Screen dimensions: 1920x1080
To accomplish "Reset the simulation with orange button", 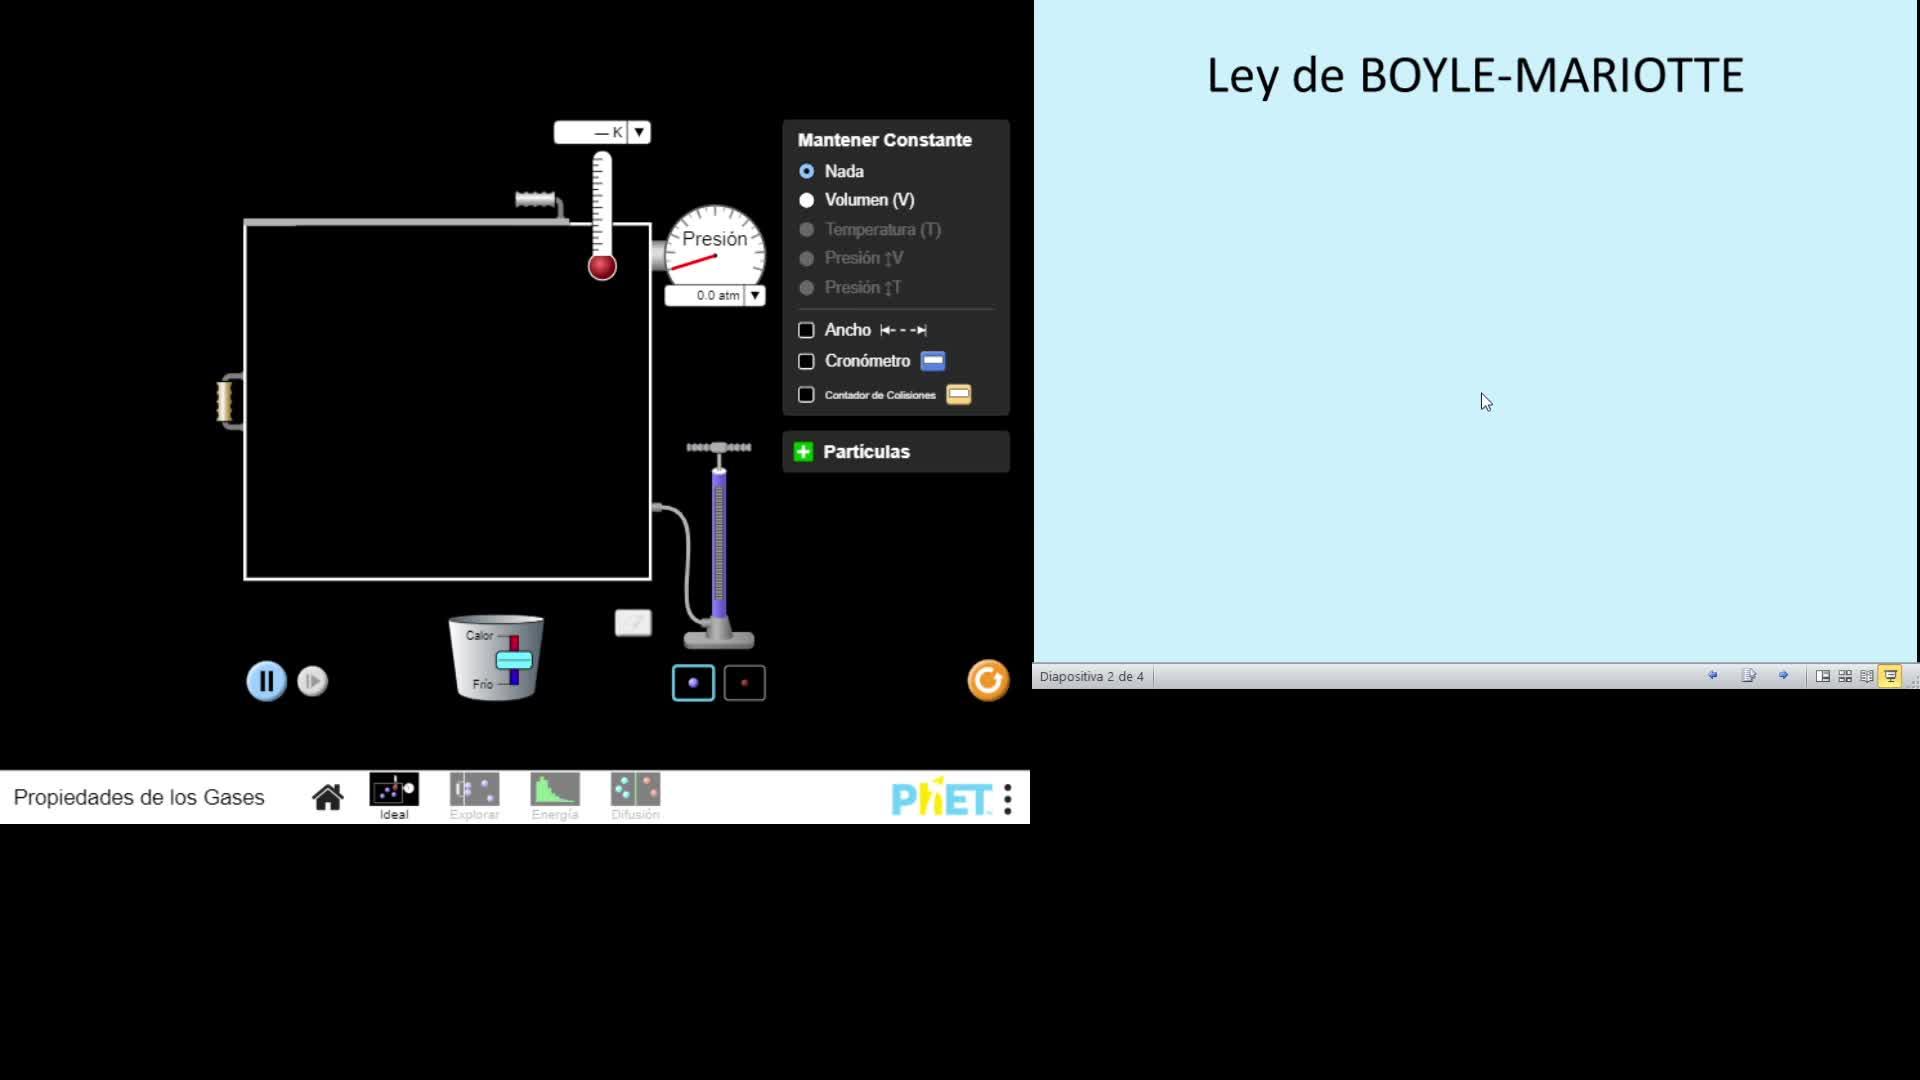I will pos(988,681).
